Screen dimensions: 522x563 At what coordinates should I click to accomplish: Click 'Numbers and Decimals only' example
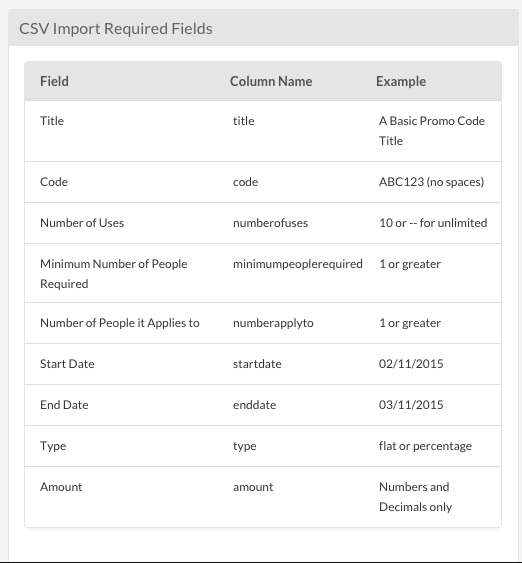click(415, 497)
